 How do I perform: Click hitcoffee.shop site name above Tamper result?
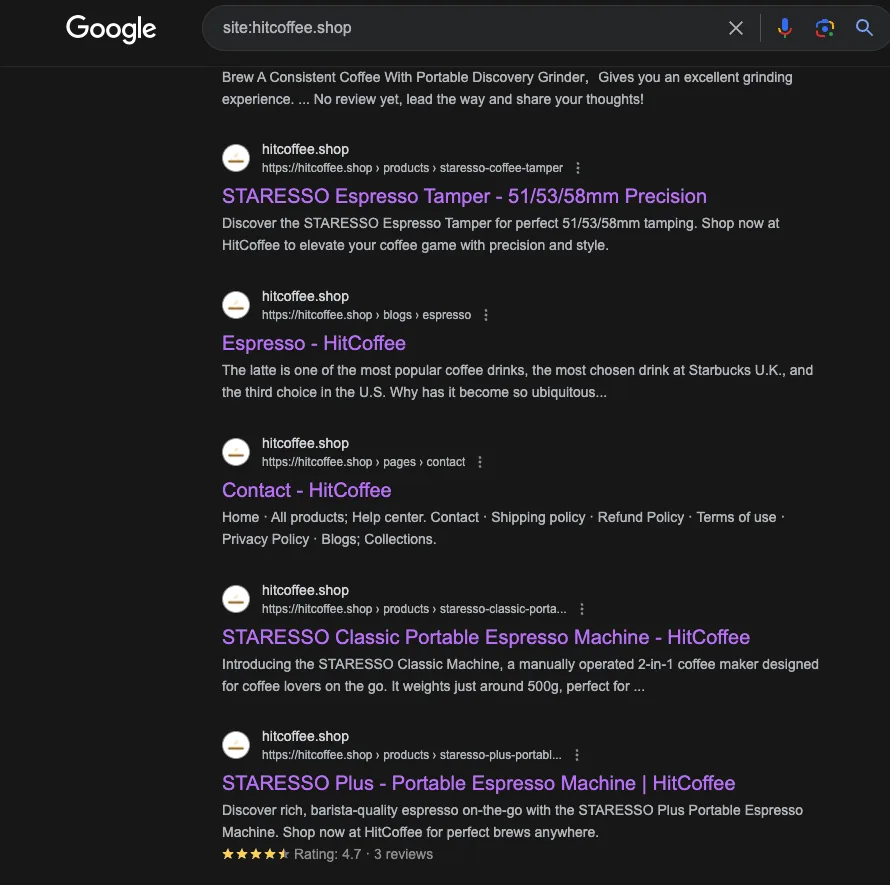tap(305, 149)
